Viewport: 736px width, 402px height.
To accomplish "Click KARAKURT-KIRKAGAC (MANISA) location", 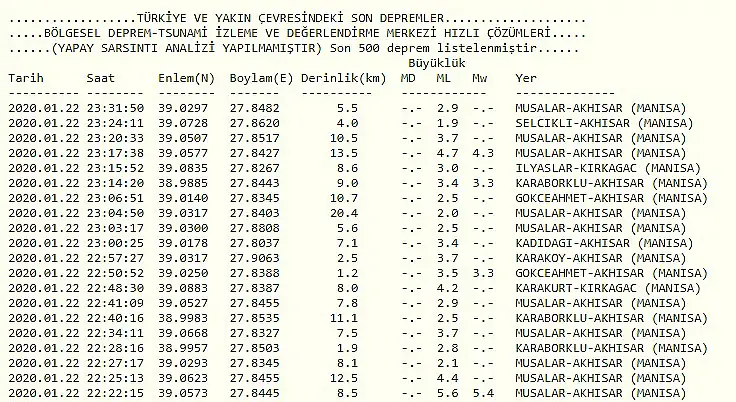I will (x=608, y=288).
